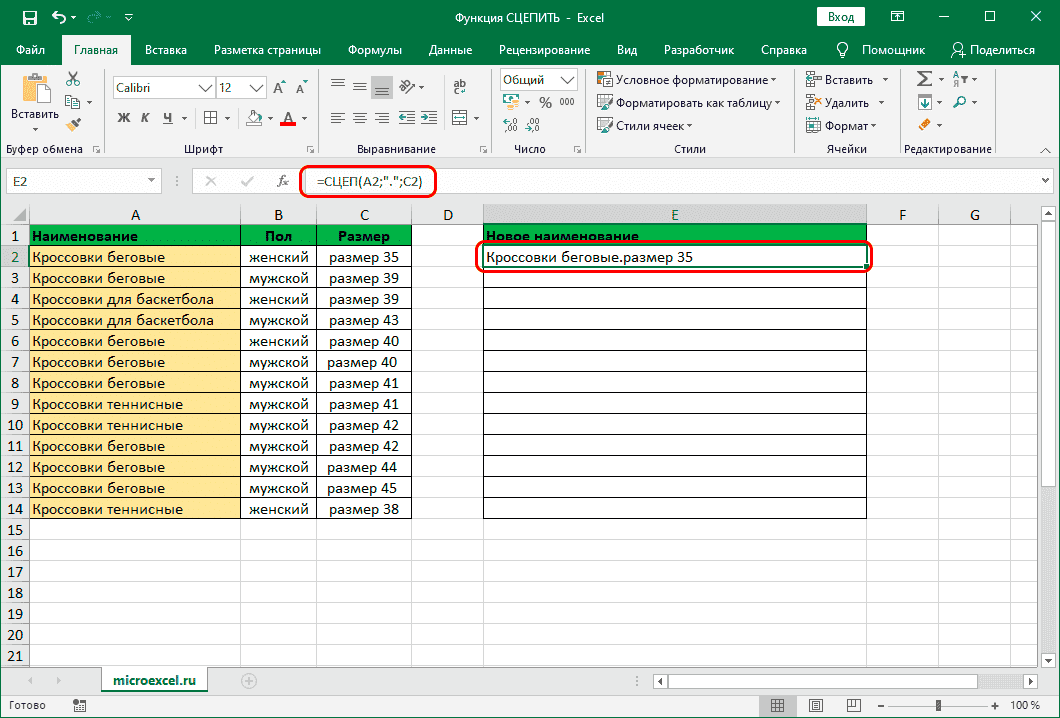The width and height of the screenshot is (1060, 718).
Task: Switch to the Вставка ribbon tab
Action: point(166,49)
